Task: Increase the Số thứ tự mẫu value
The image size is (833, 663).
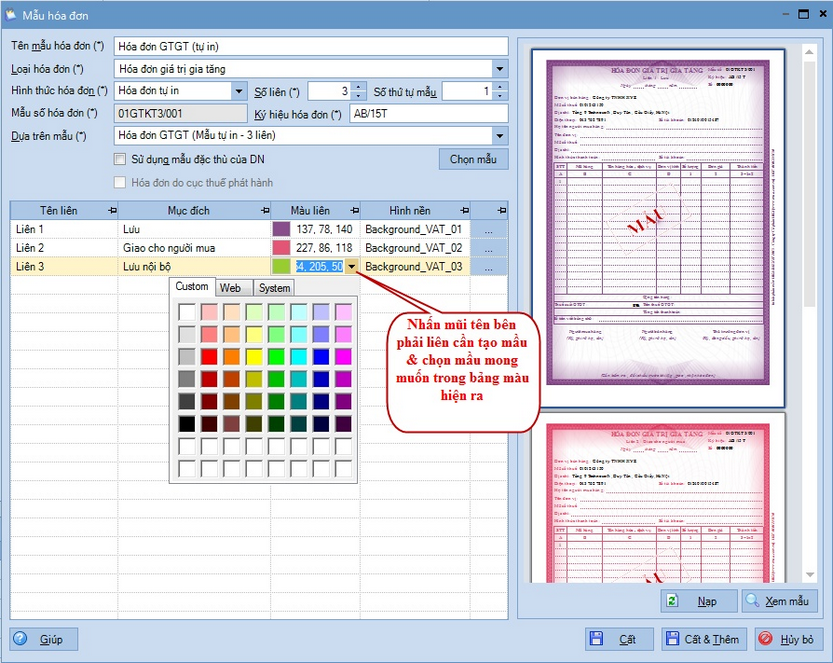Action: click(500, 87)
